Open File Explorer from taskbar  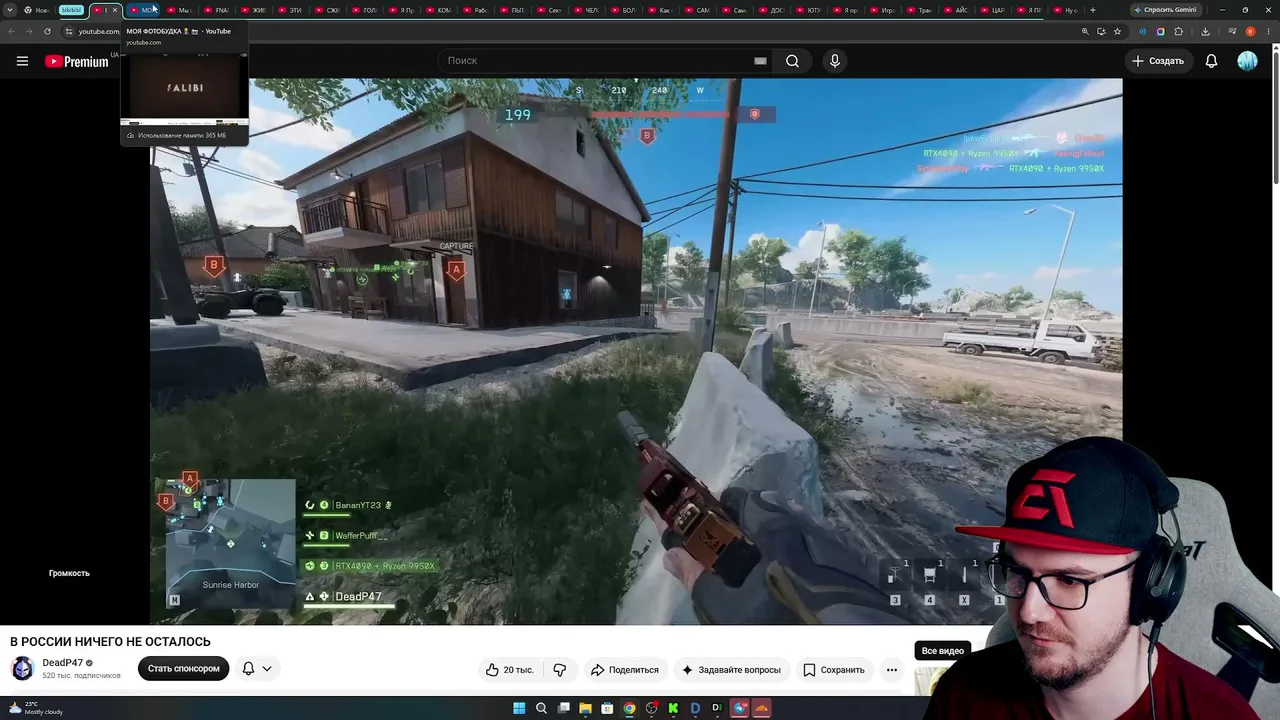(x=585, y=708)
